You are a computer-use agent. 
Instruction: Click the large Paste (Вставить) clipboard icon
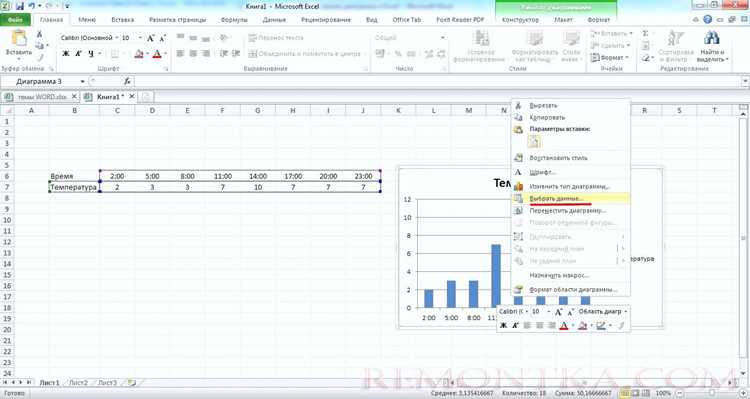pyautogui.click(x=19, y=38)
